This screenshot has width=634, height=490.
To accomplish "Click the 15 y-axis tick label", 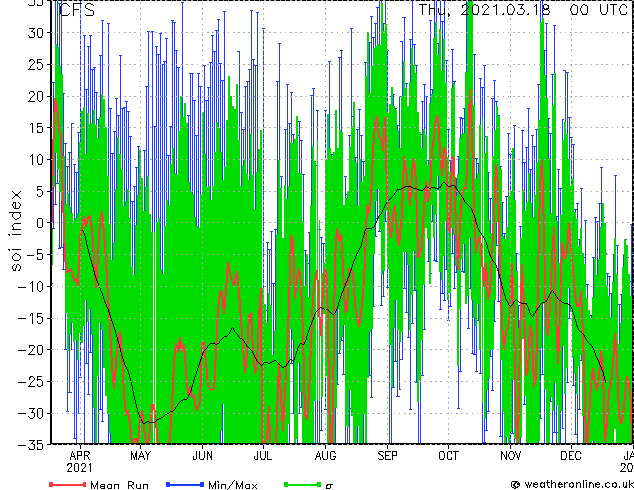I will tap(36, 128).
